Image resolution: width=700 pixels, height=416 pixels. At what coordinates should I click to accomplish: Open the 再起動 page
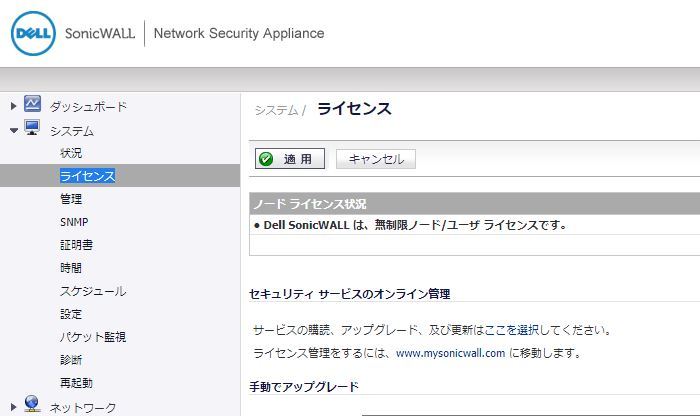76,383
